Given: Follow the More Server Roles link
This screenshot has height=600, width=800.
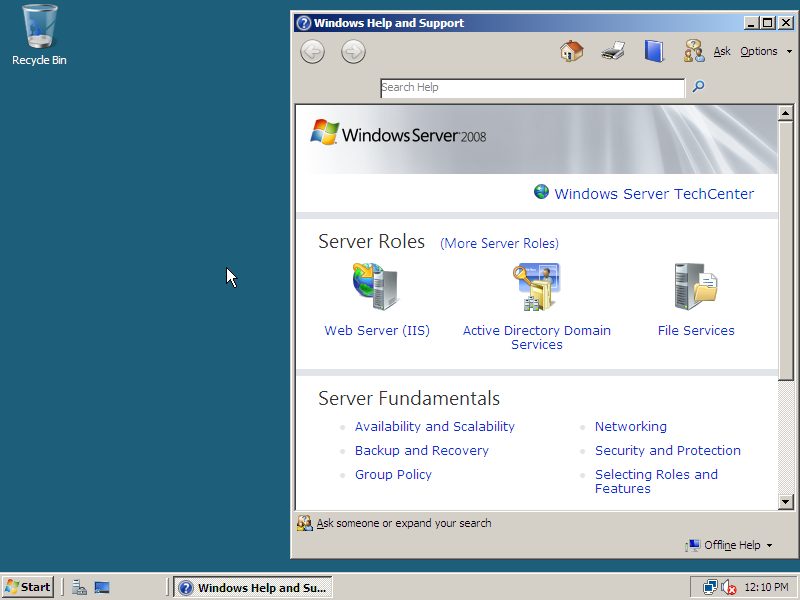Looking at the screenshot, I should [499, 243].
